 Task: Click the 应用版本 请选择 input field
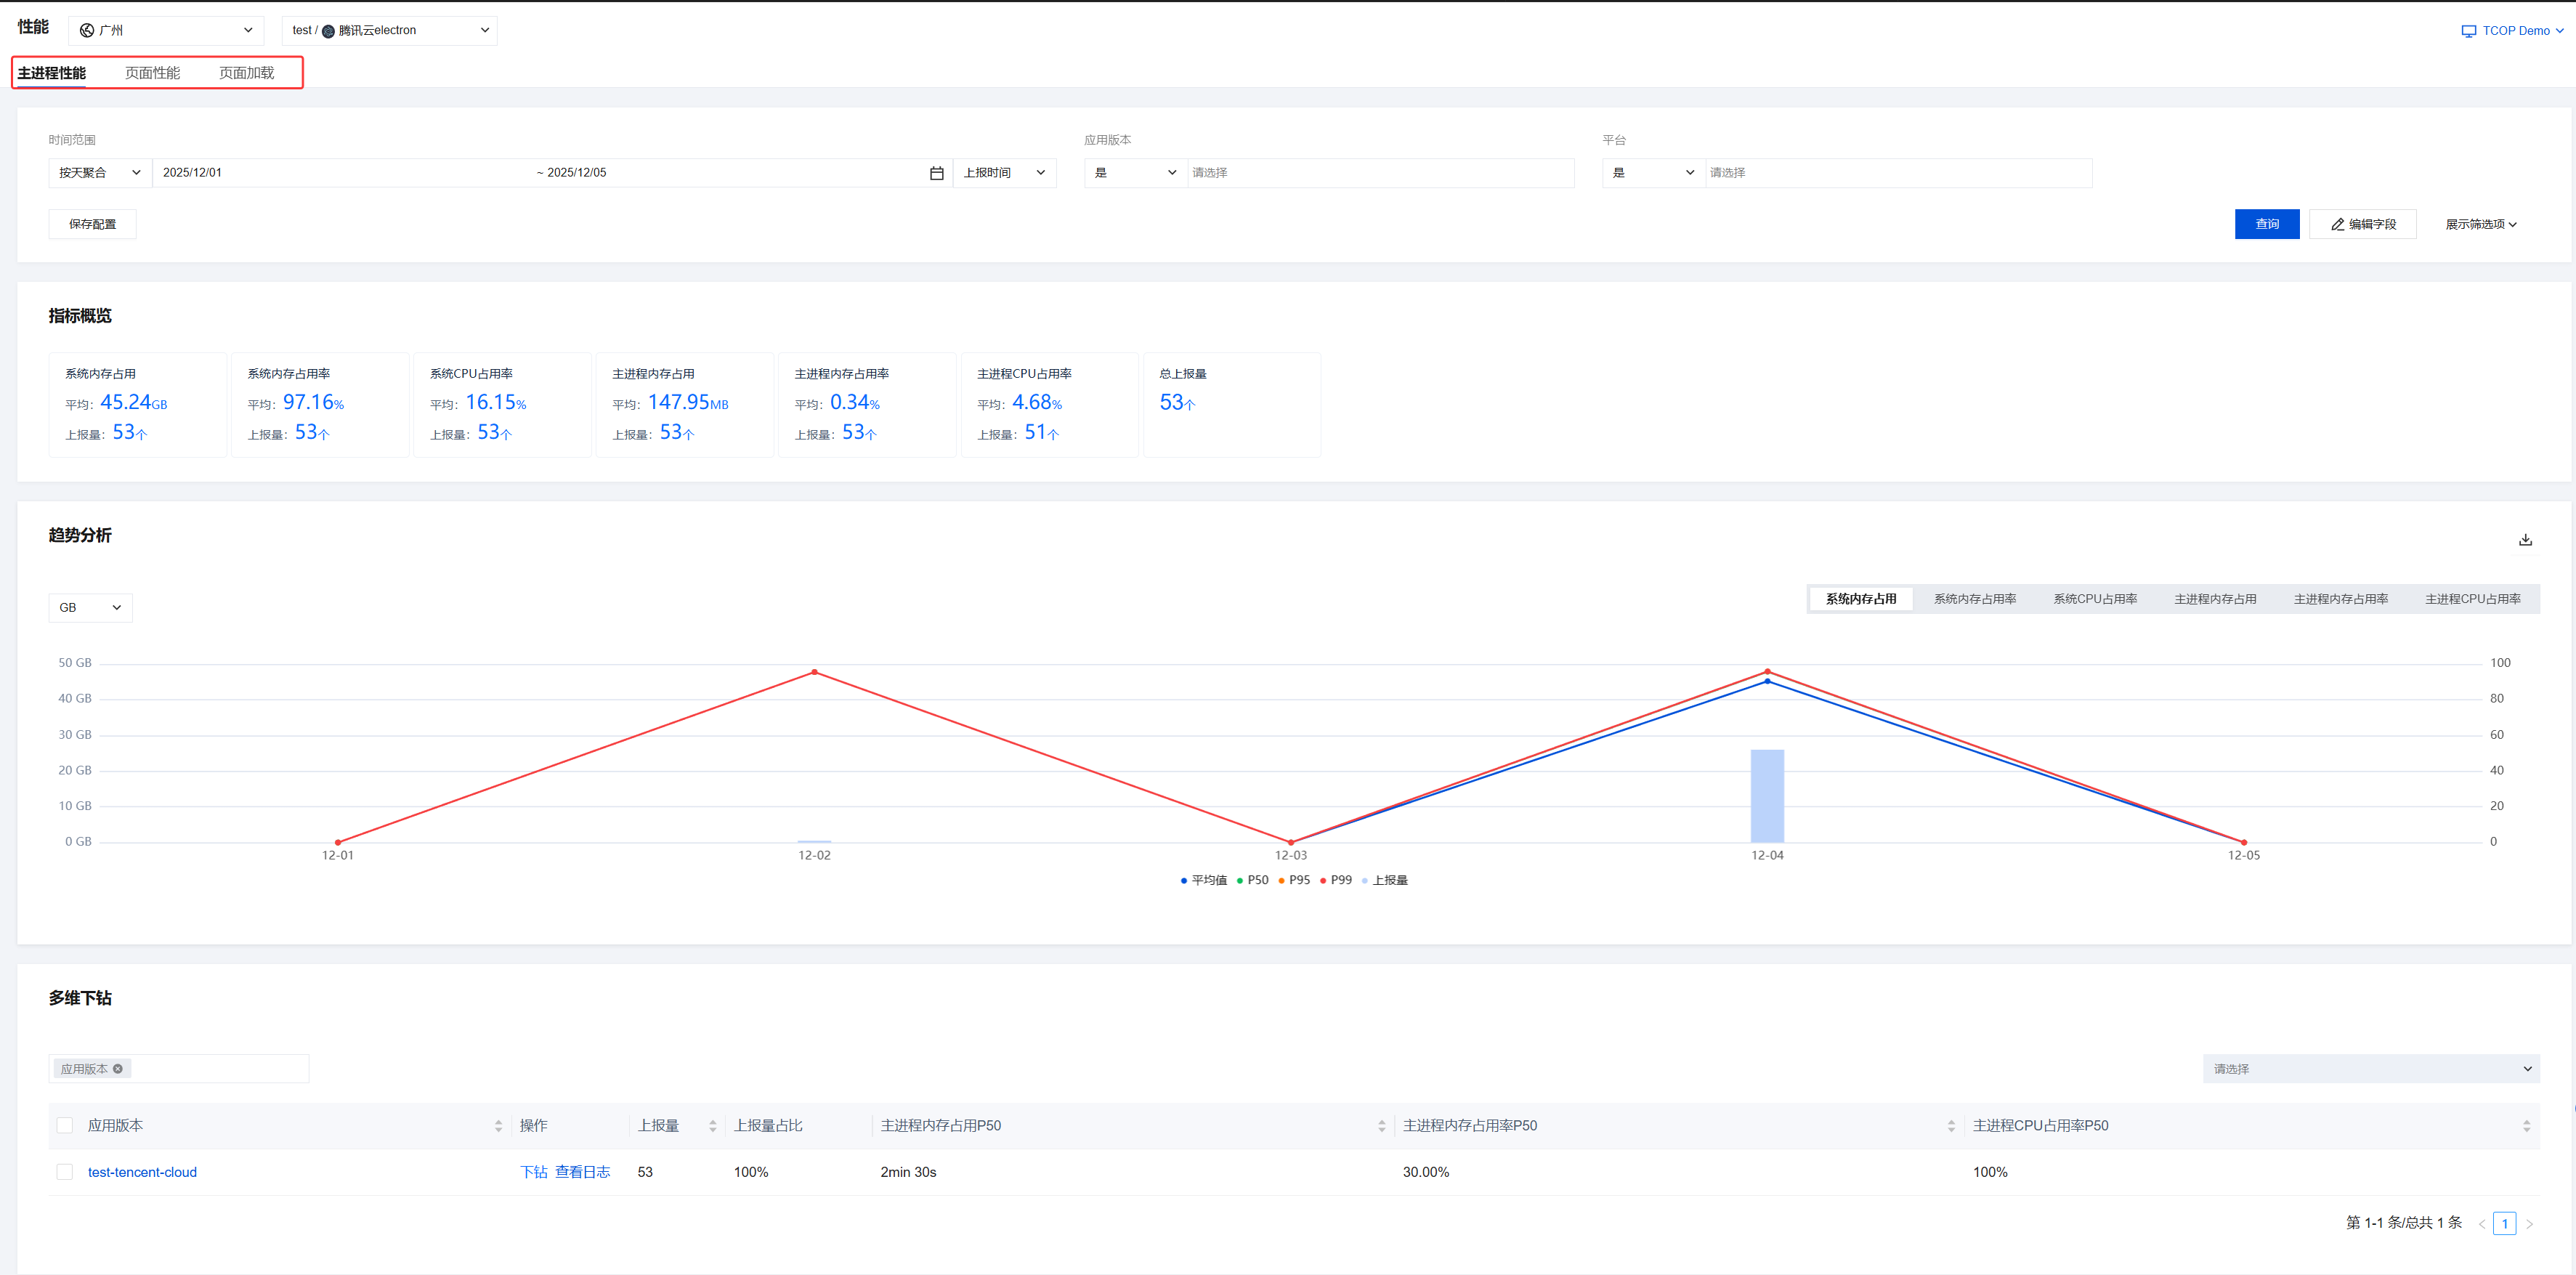(x=1380, y=173)
